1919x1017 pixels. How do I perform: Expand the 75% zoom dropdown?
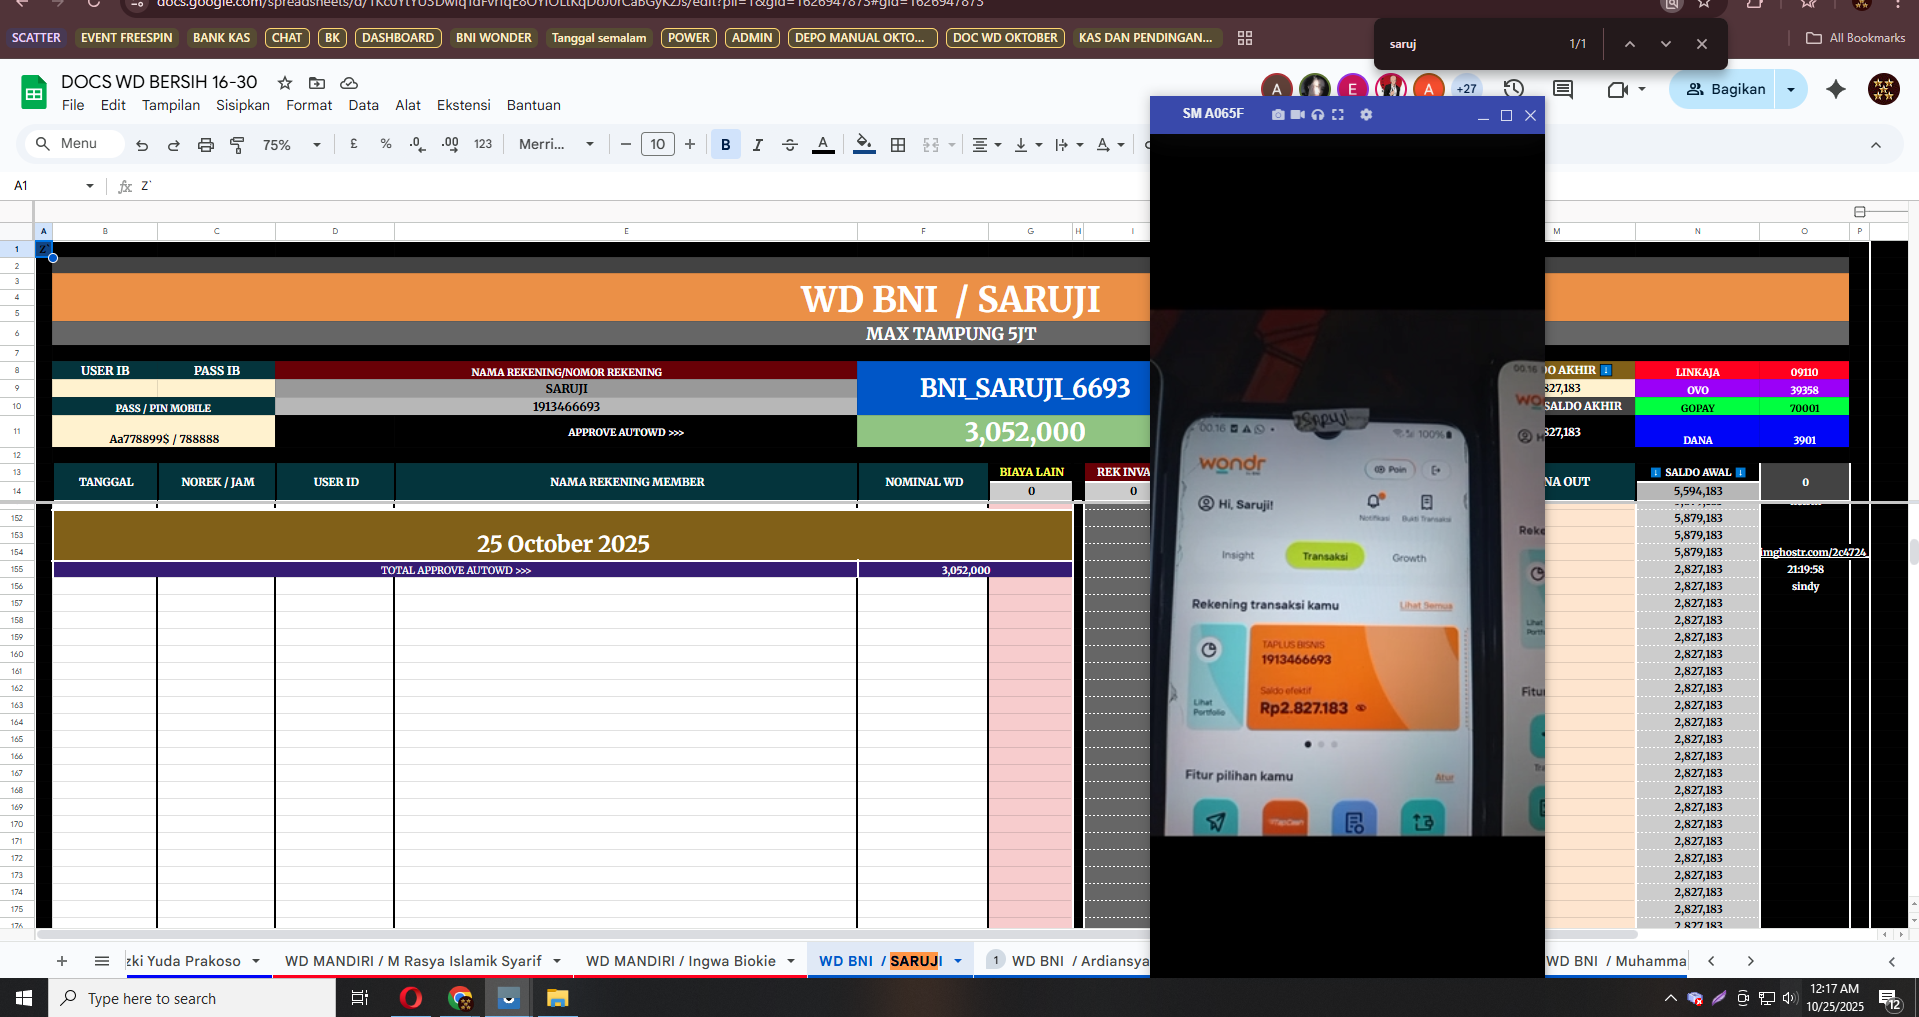point(291,145)
